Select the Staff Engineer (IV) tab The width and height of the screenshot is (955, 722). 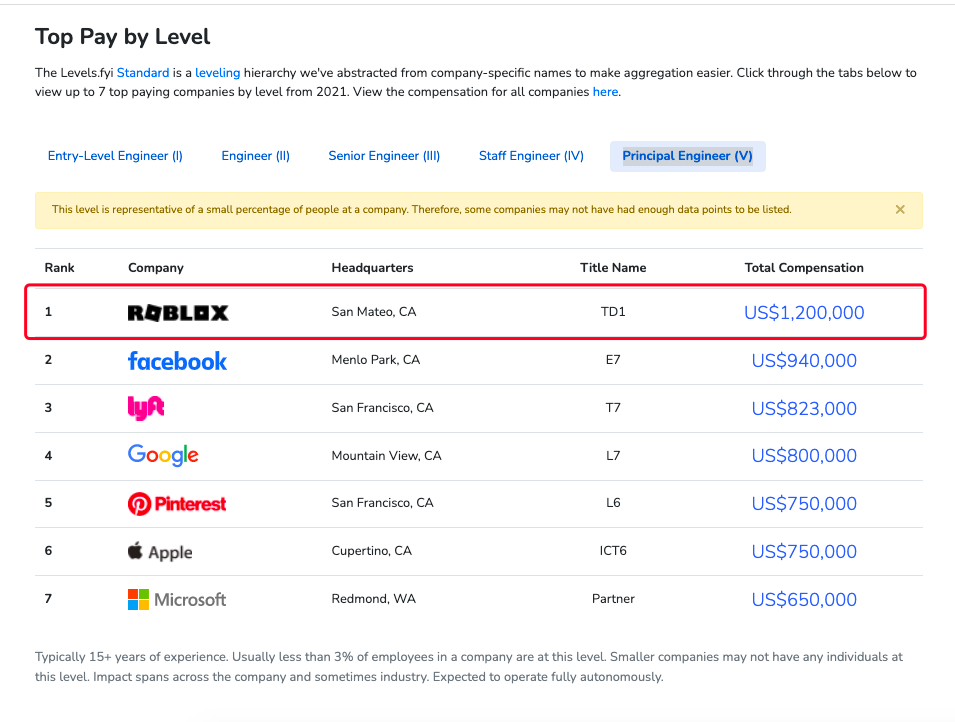(x=531, y=156)
